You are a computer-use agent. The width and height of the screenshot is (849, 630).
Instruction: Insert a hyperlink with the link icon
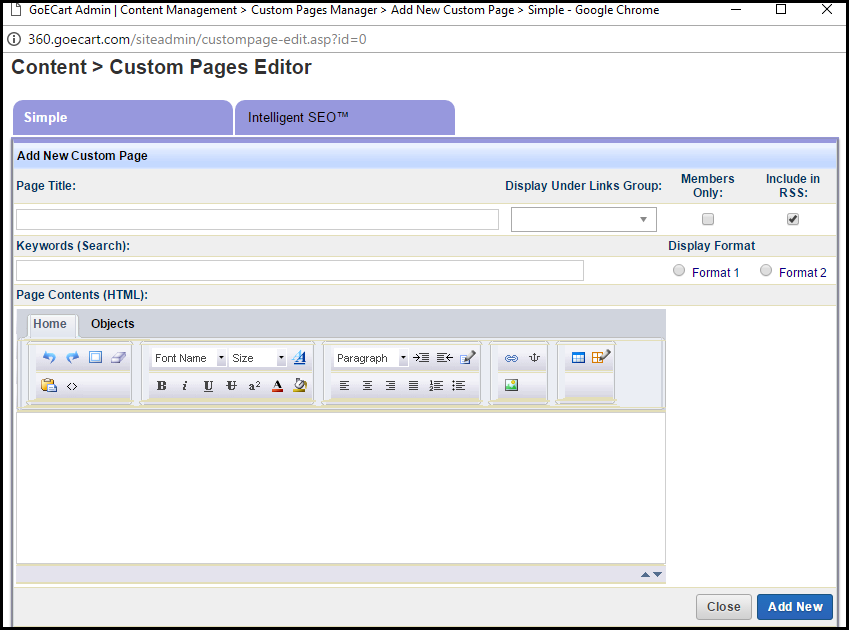click(x=511, y=358)
